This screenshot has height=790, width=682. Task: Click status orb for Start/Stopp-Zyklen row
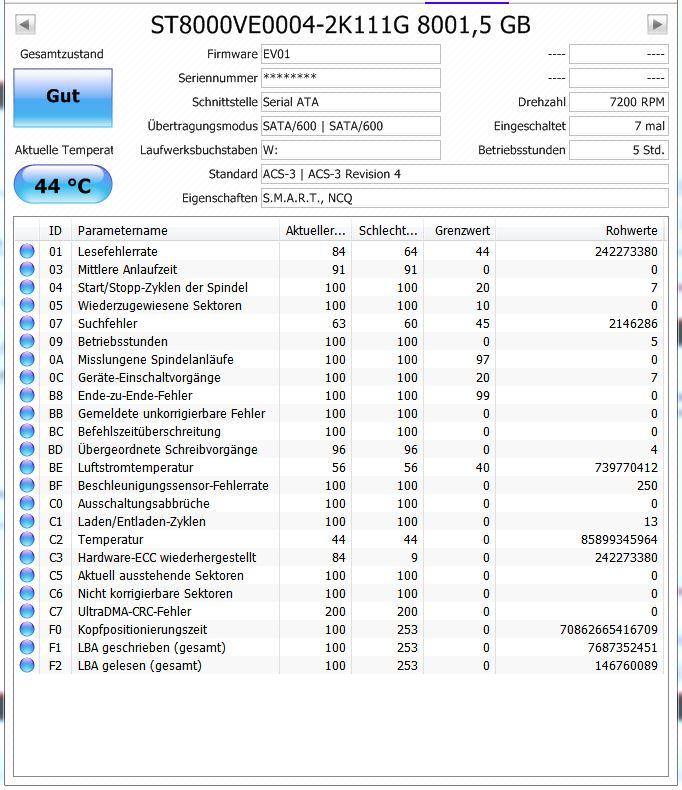click(x=27, y=287)
